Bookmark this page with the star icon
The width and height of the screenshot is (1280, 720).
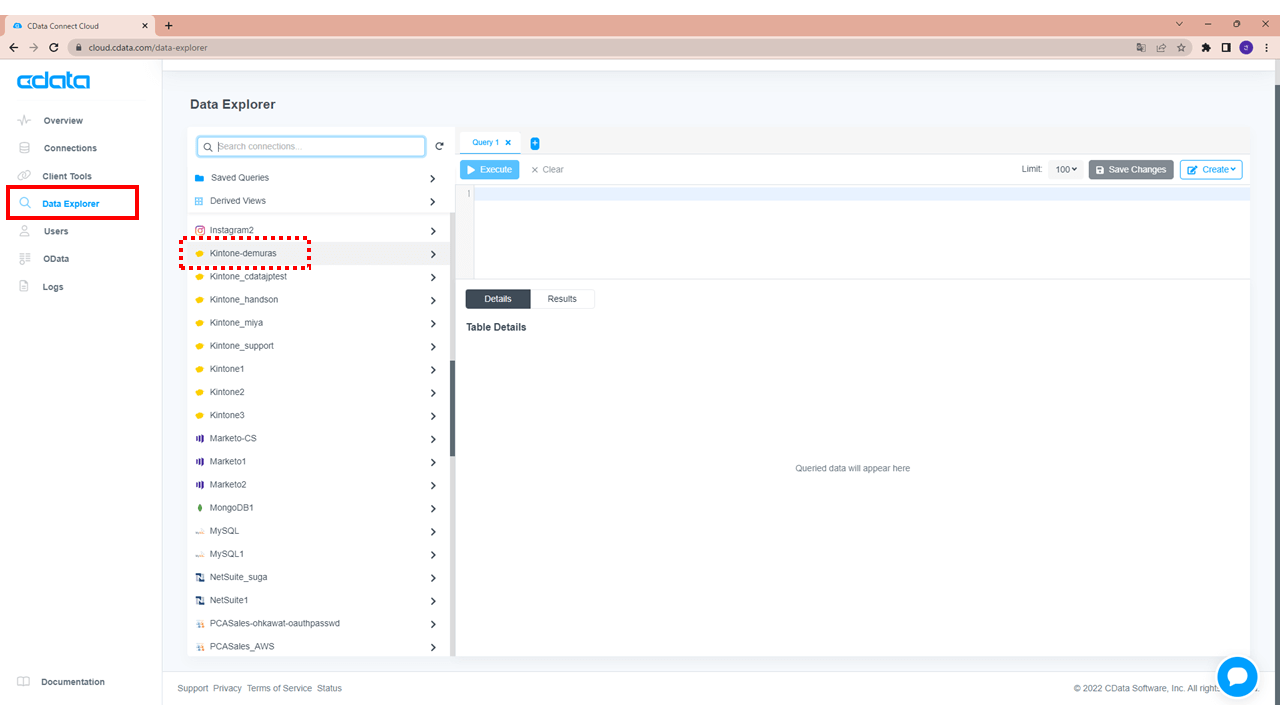point(1181,47)
